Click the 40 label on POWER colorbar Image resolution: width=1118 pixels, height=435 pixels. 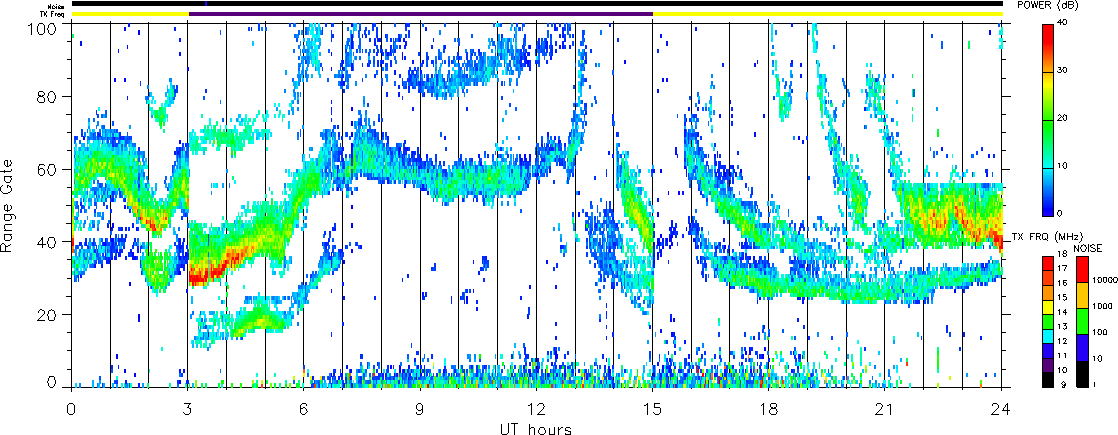pyautogui.click(x=1062, y=24)
